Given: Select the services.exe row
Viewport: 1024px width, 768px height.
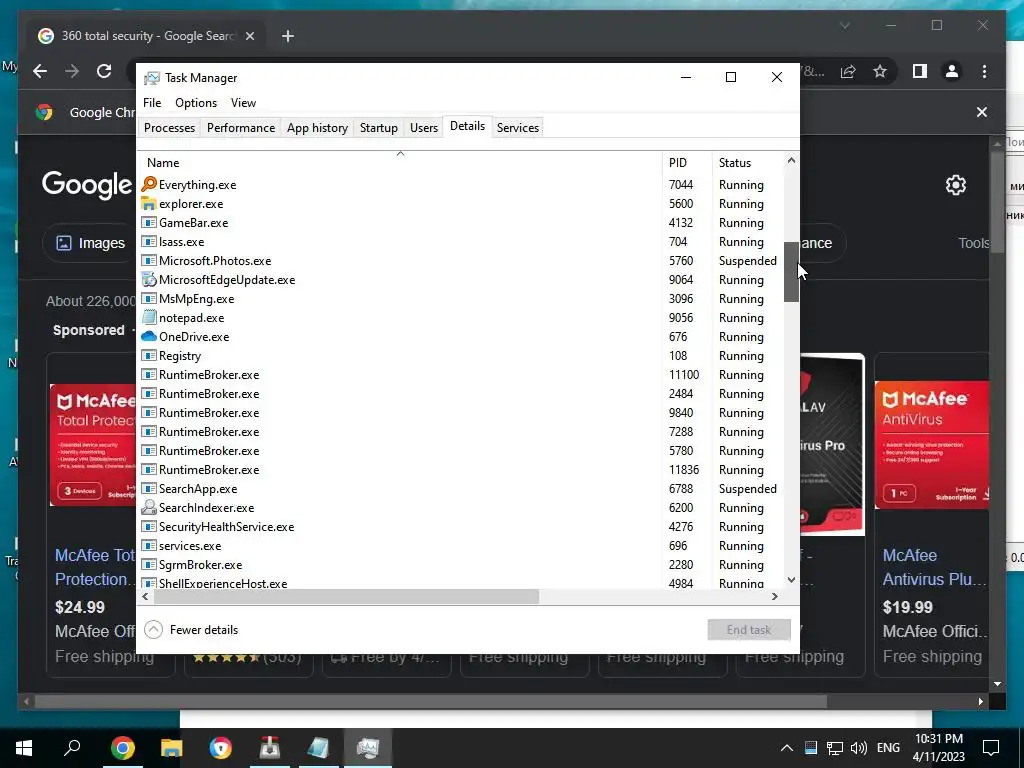Looking at the screenshot, I should point(460,545).
